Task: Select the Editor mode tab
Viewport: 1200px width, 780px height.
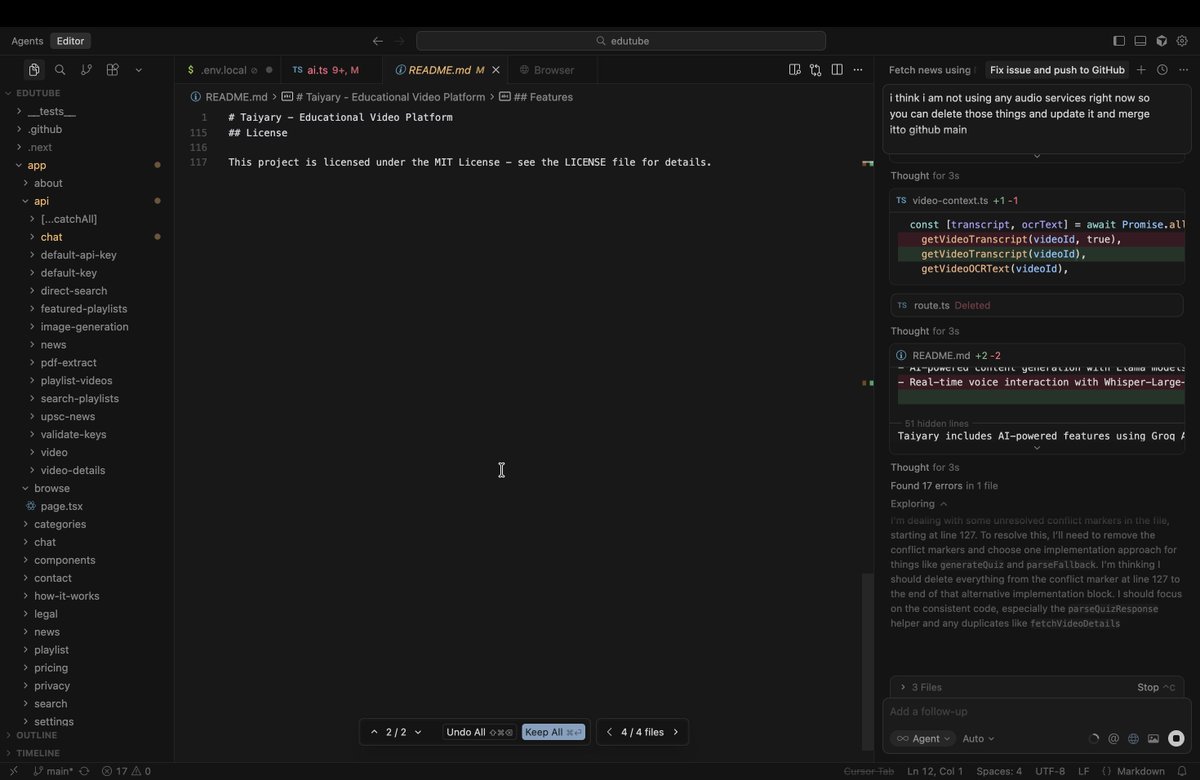Action: tap(71, 41)
